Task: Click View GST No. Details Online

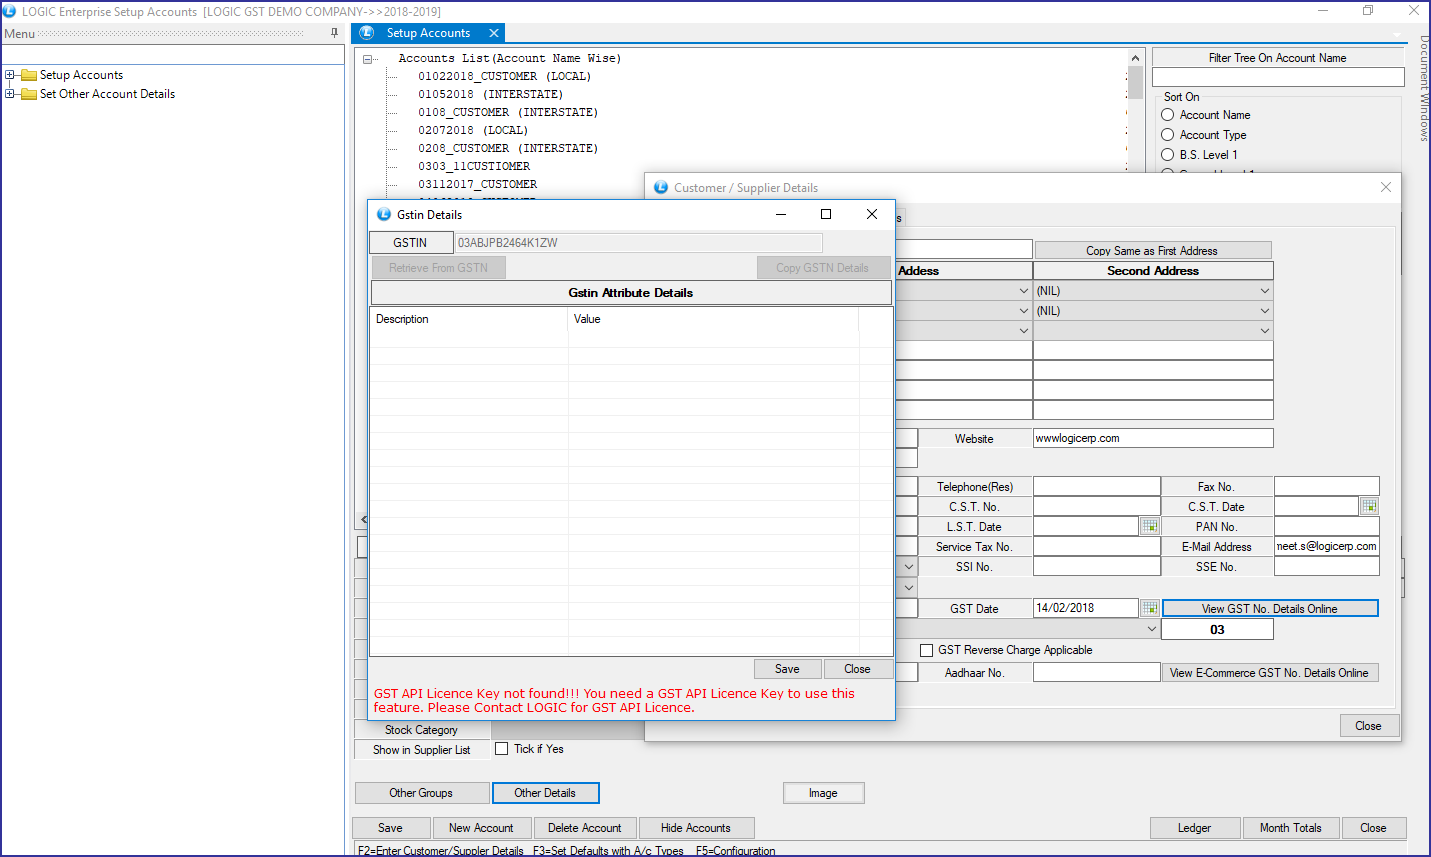Action: (1270, 608)
